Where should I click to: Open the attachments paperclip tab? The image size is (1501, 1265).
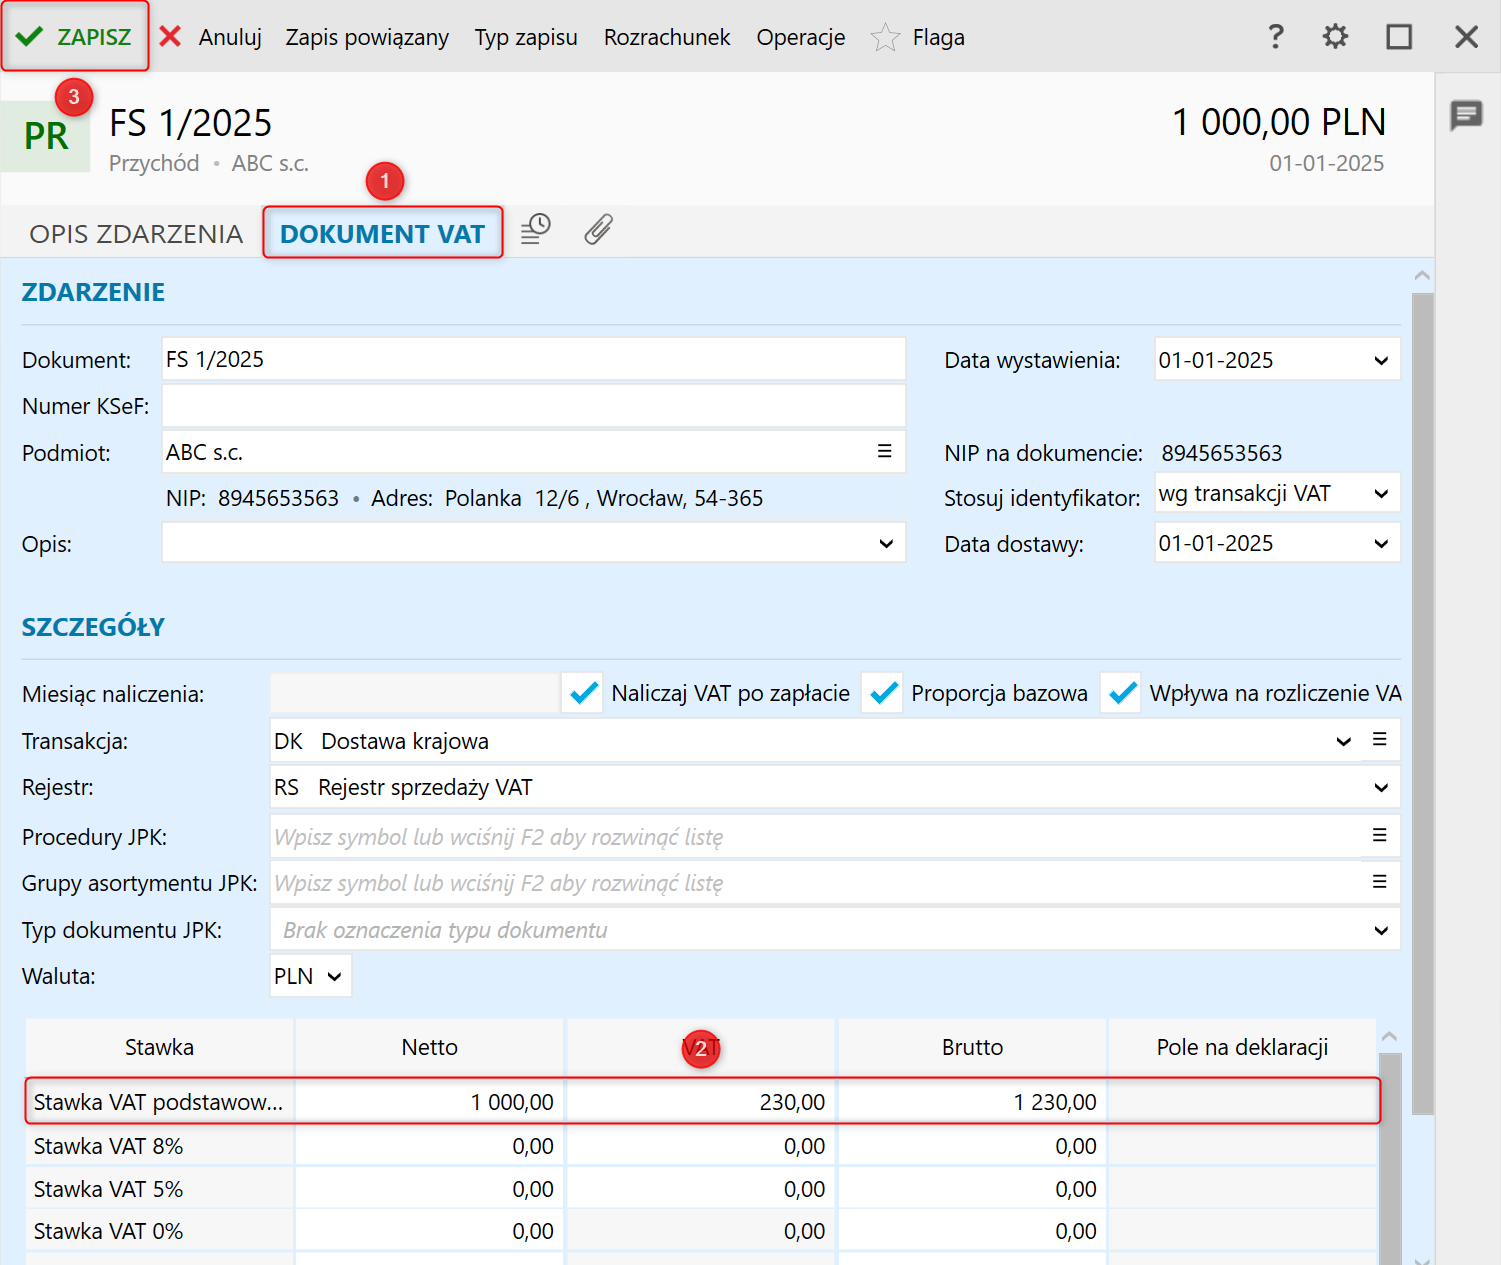(x=598, y=230)
